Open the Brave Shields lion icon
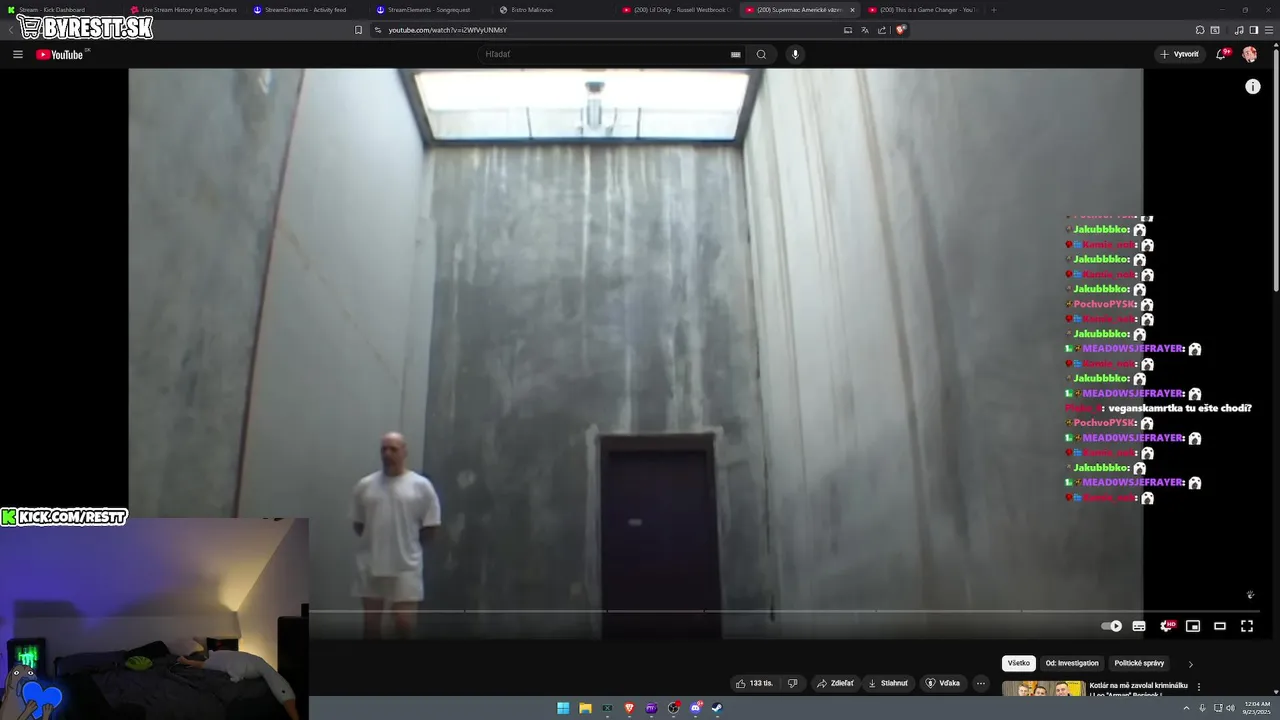The width and height of the screenshot is (1280, 720). point(901,30)
